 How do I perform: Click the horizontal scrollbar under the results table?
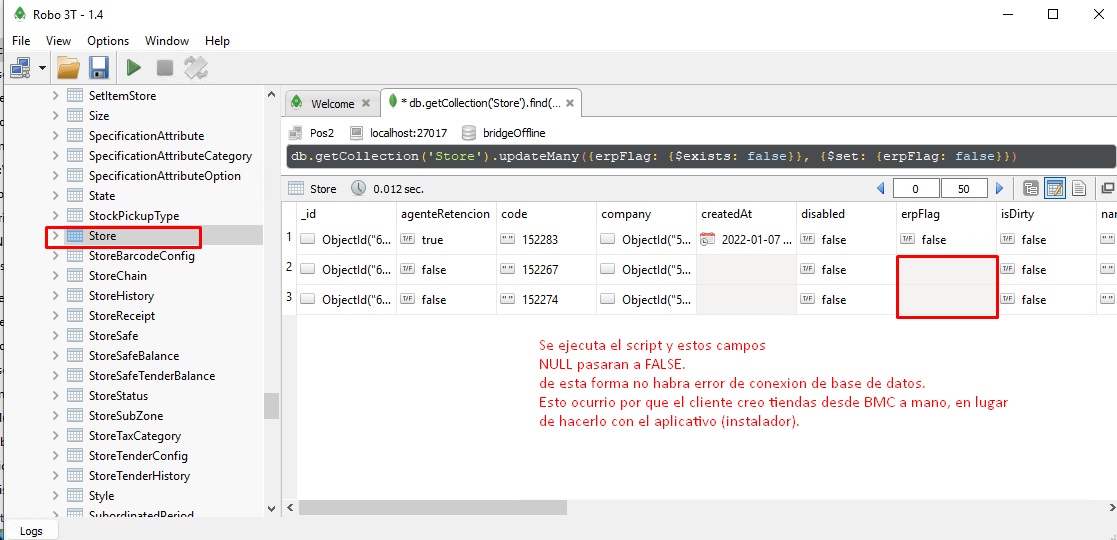coord(600,508)
